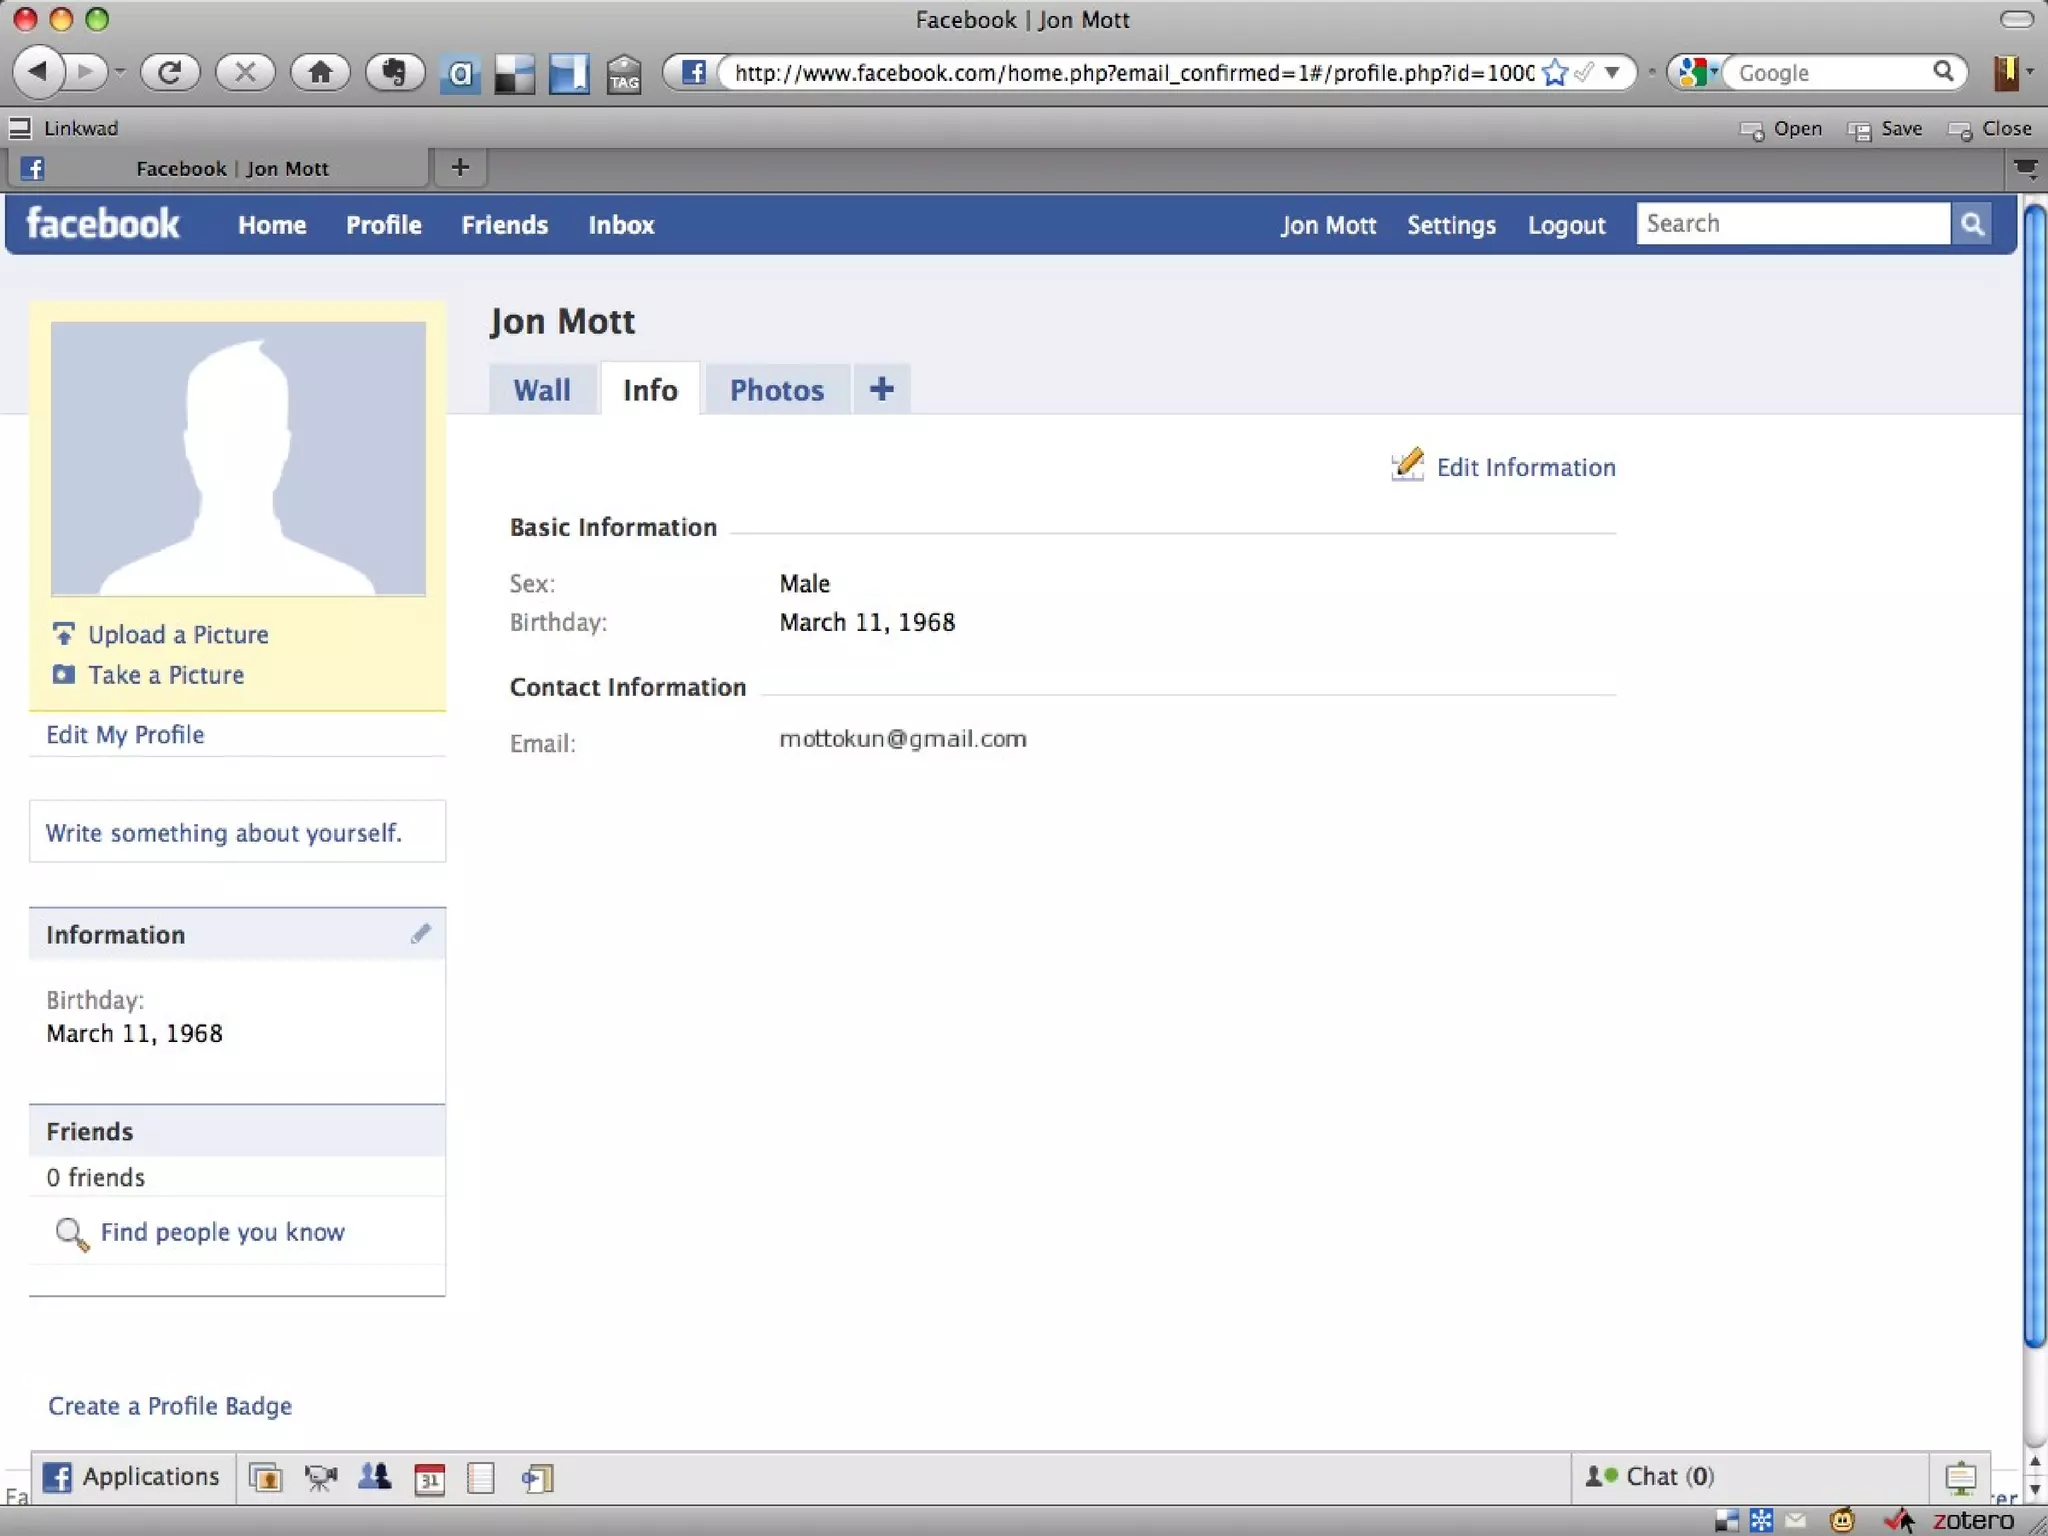Open the Photos profile tab
Image resolution: width=2048 pixels, height=1536 pixels.
pyautogui.click(x=776, y=390)
